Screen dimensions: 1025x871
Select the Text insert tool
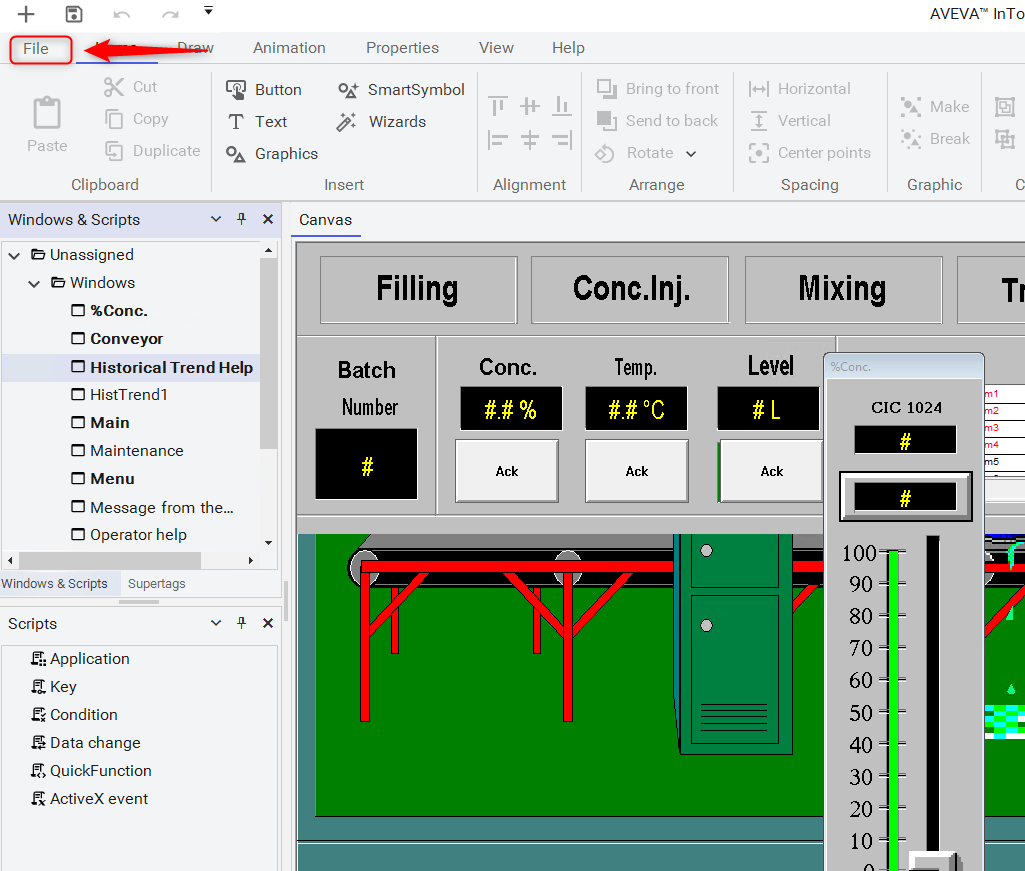[257, 122]
